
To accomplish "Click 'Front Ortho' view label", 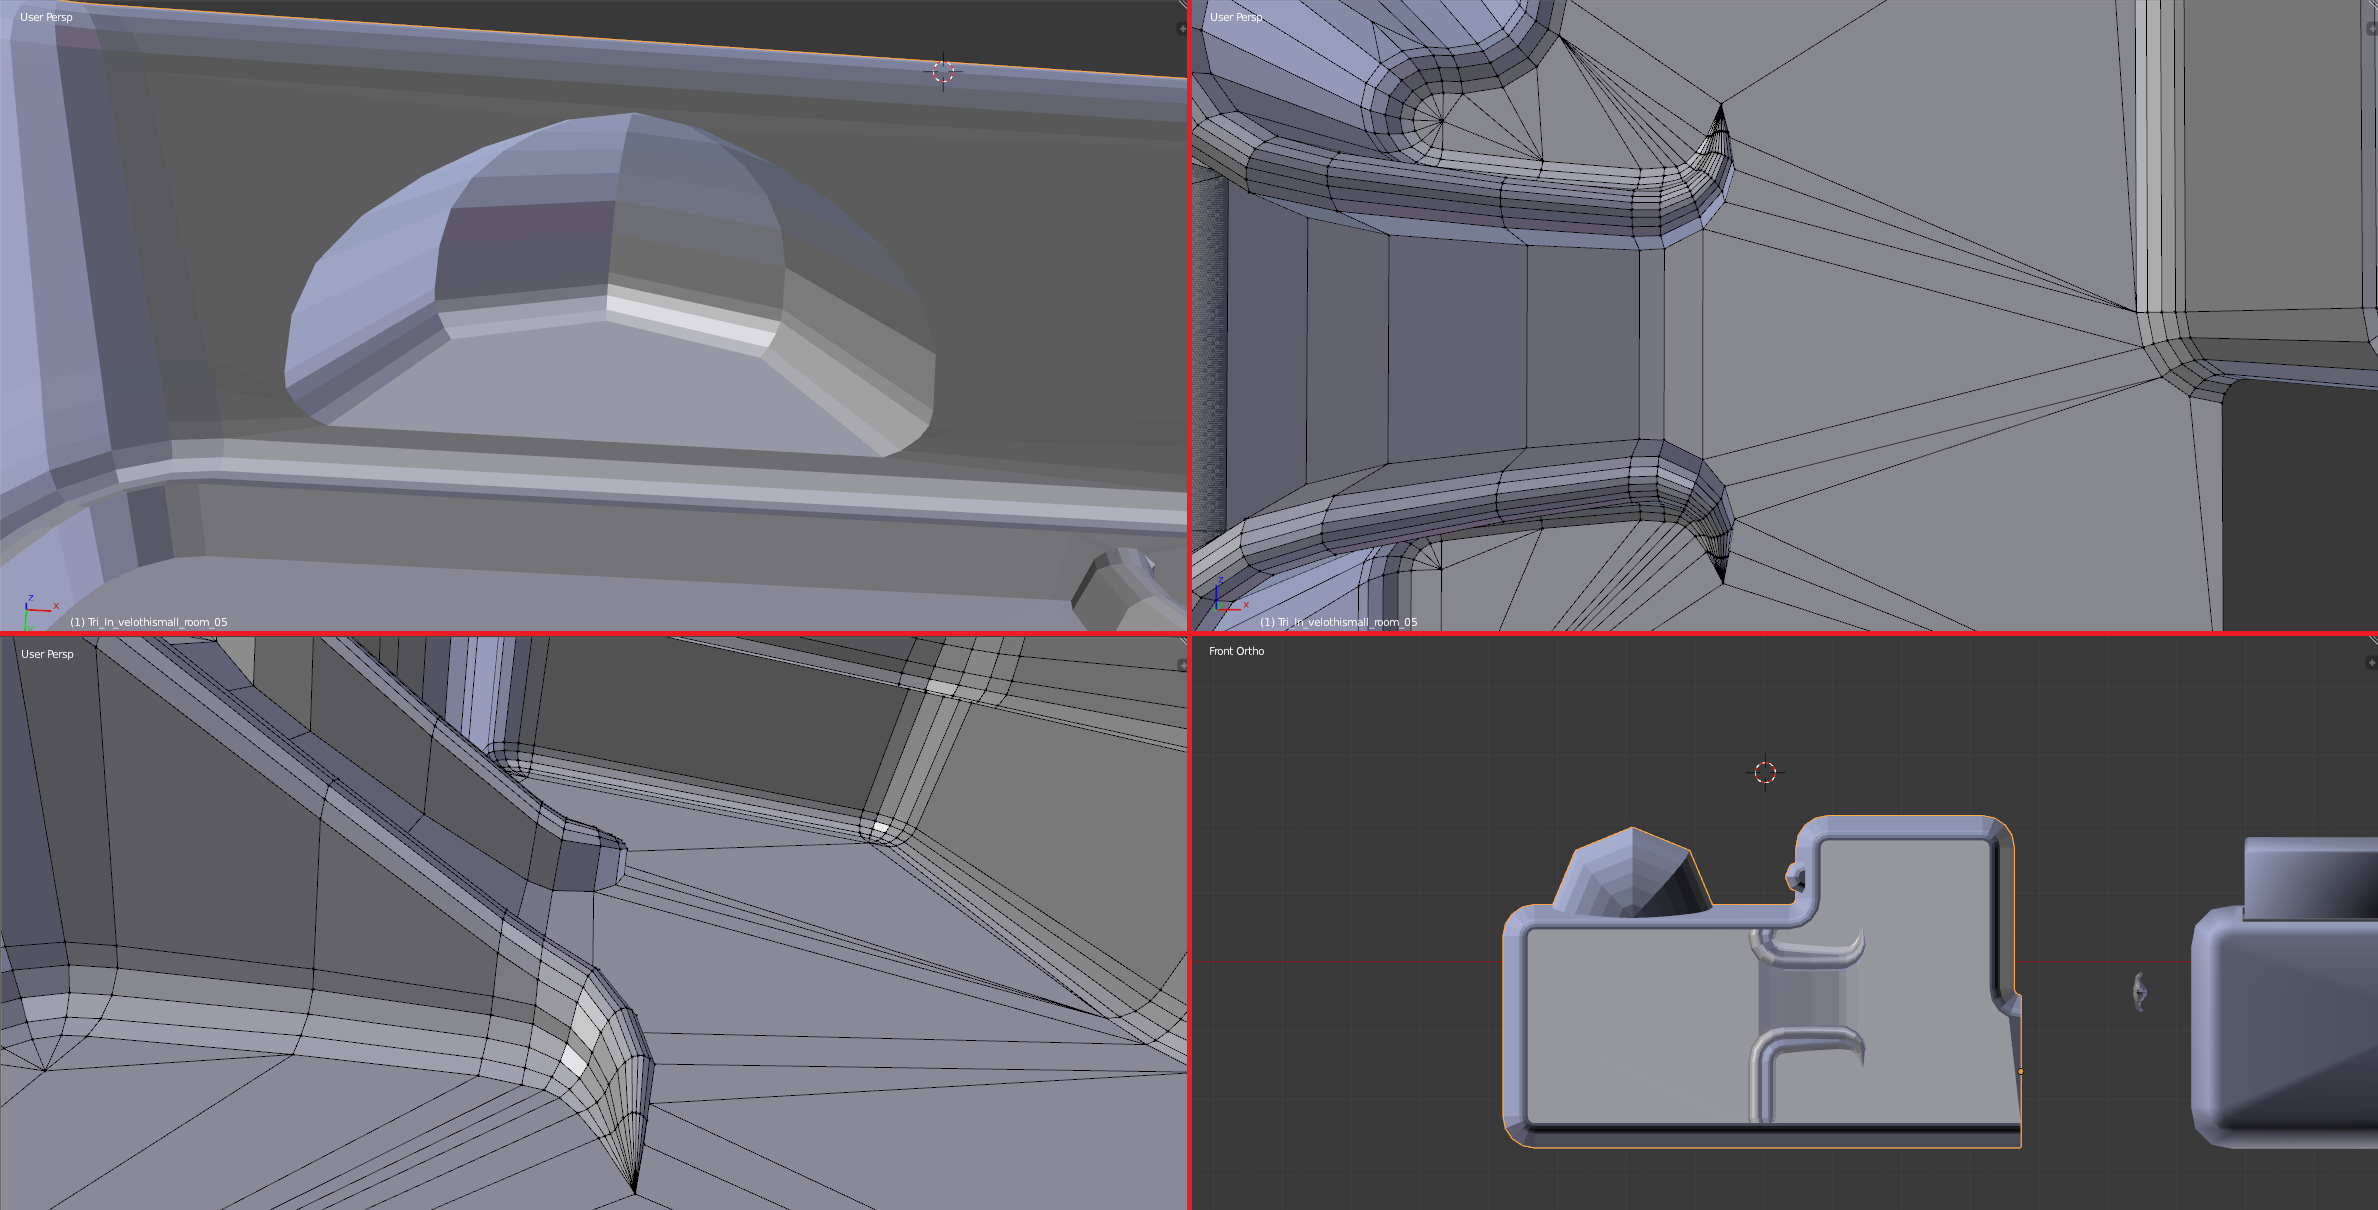I will (1236, 651).
